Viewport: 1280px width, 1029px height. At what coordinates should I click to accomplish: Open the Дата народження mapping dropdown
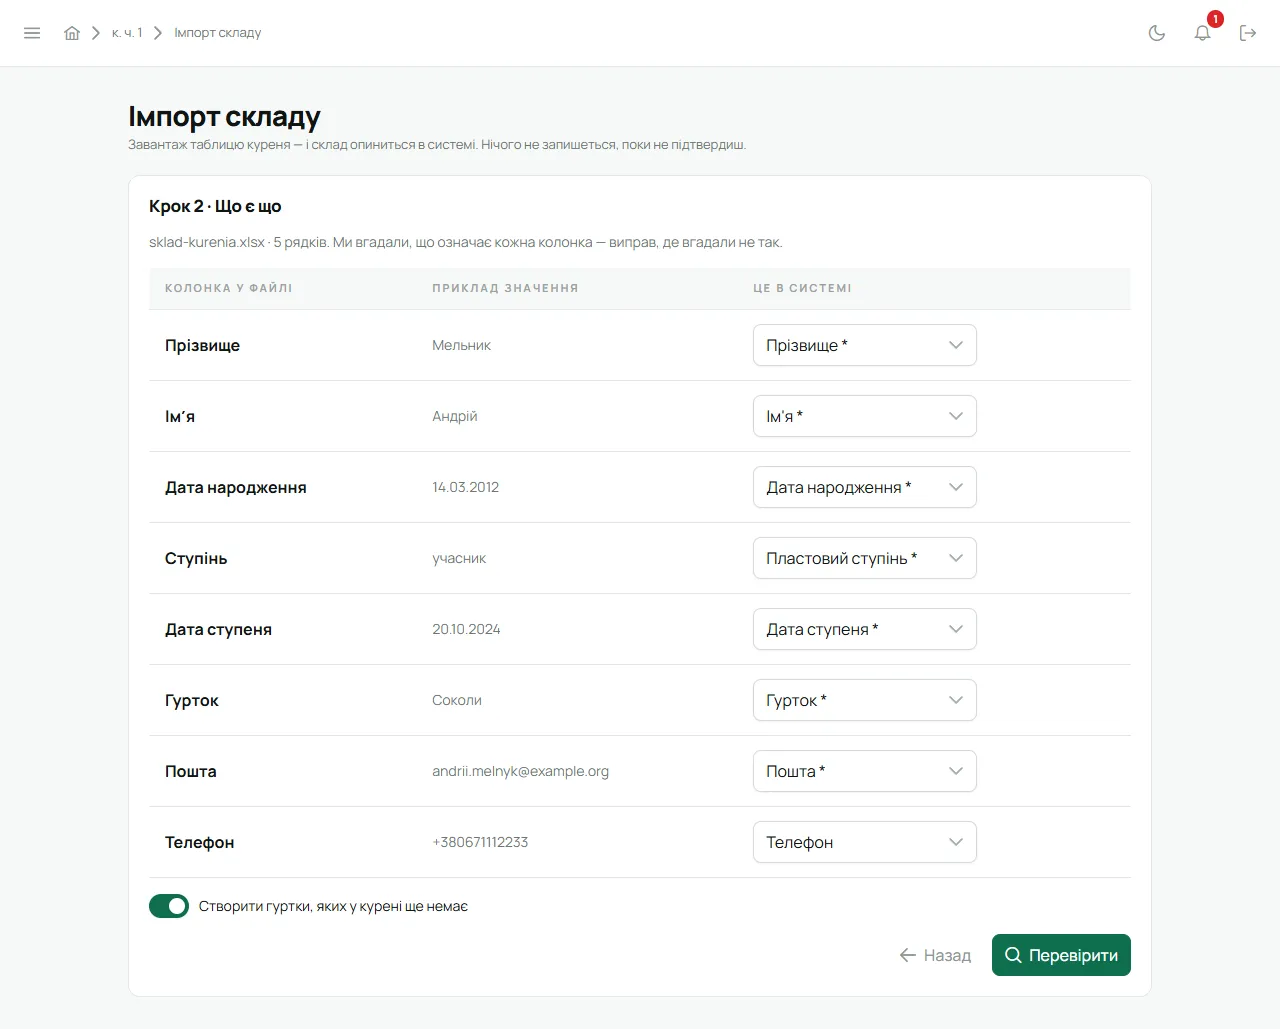(x=865, y=487)
